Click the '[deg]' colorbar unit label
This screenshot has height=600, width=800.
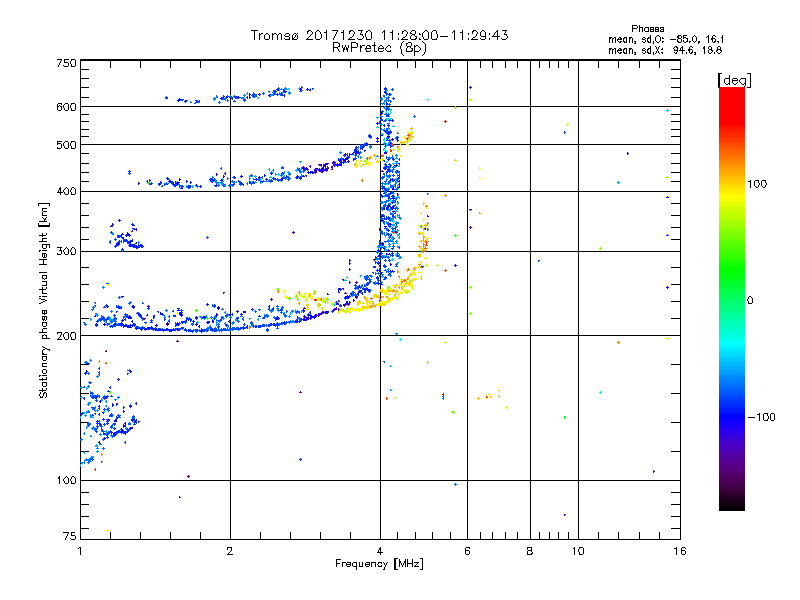734,80
